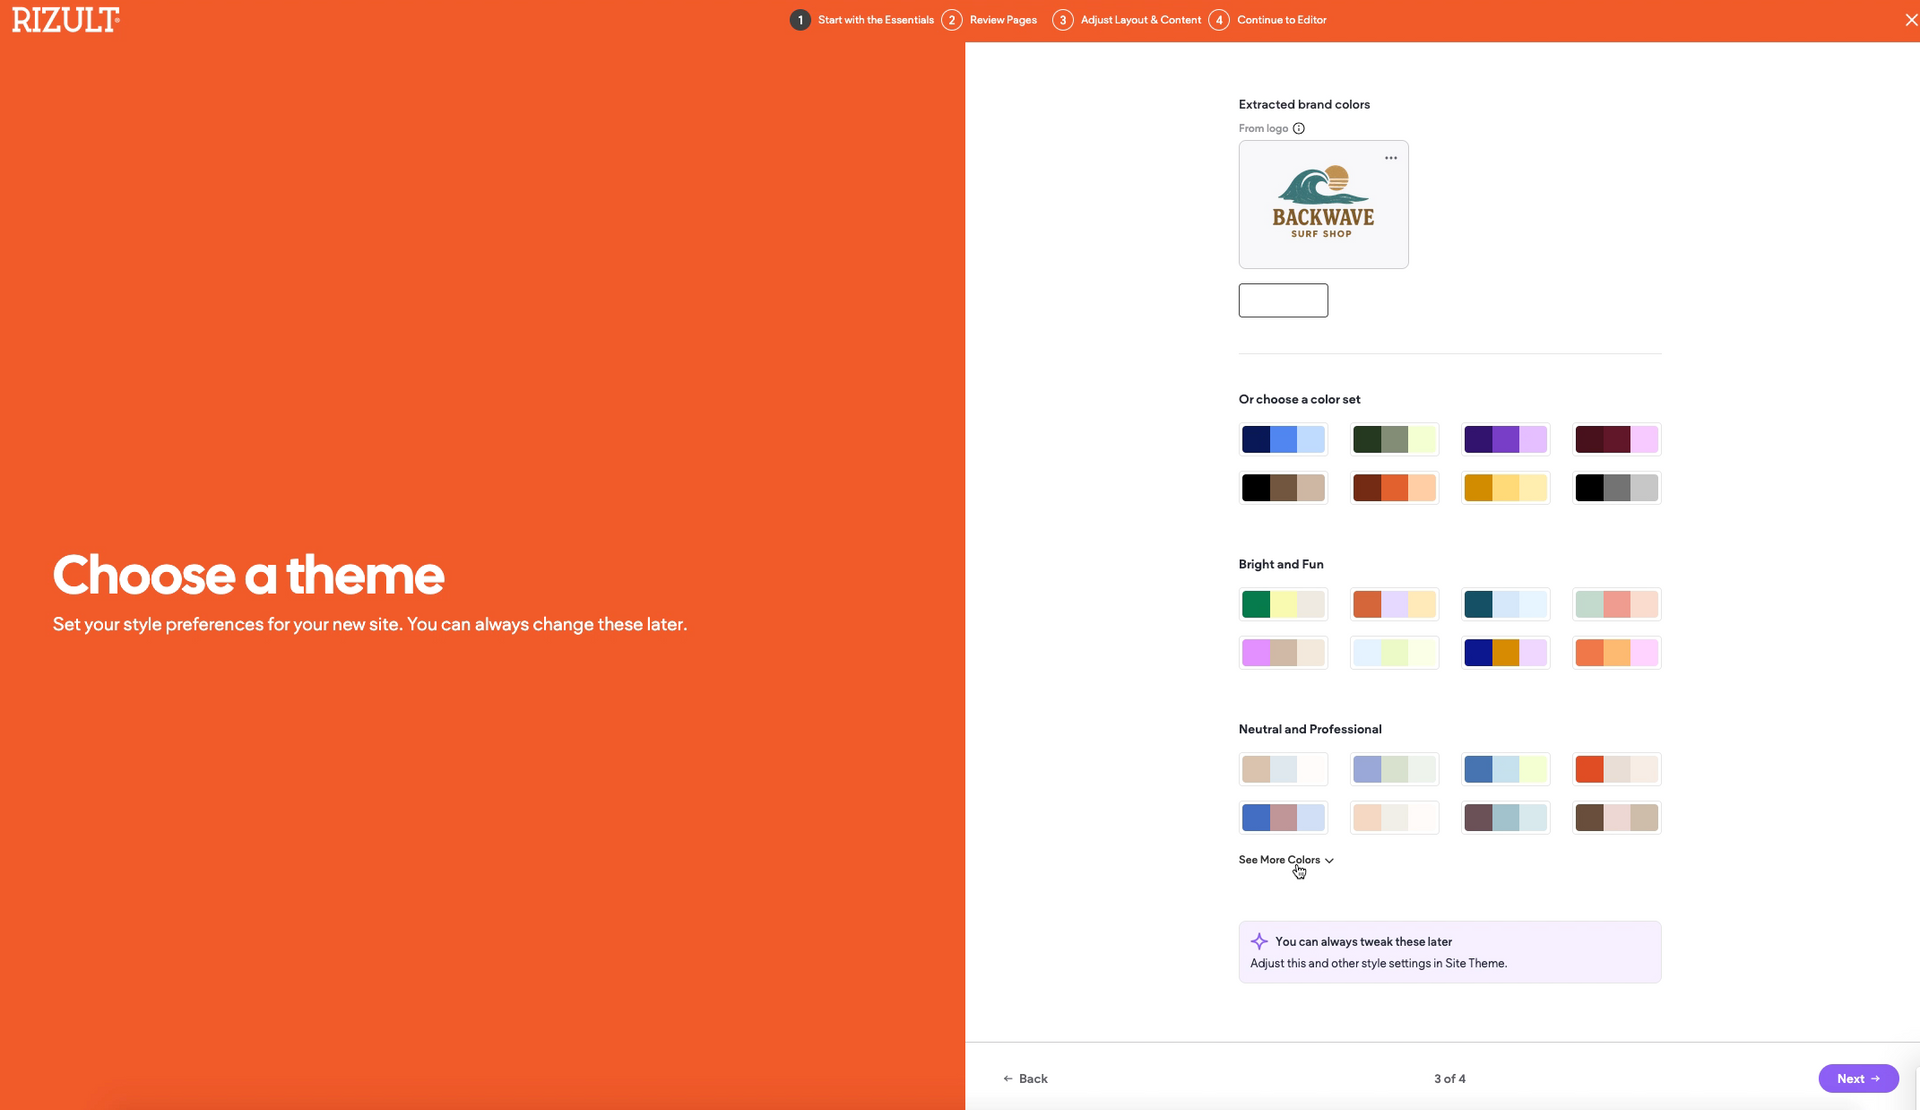Click step 4 circle Continue to Editor
Image resolution: width=1920 pixels, height=1110 pixels.
pyautogui.click(x=1218, y=20)
